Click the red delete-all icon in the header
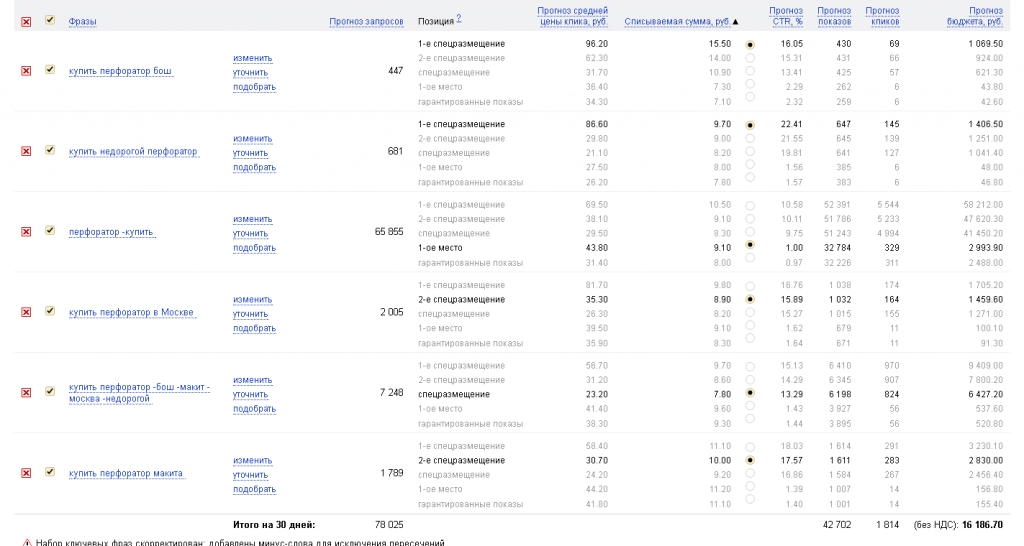 click(26, 22)
